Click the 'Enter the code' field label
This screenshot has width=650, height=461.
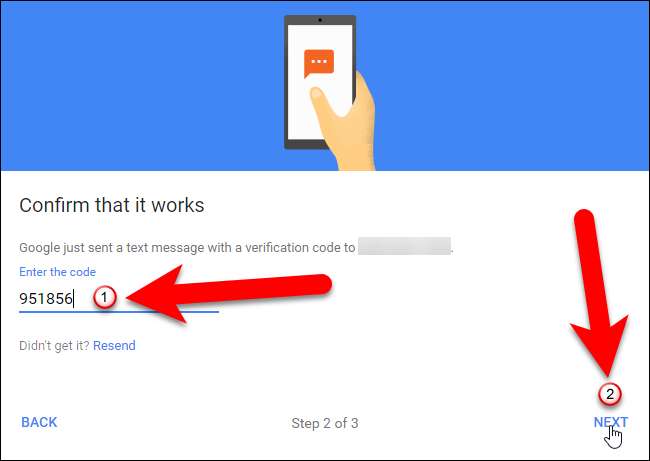point(57,272)
